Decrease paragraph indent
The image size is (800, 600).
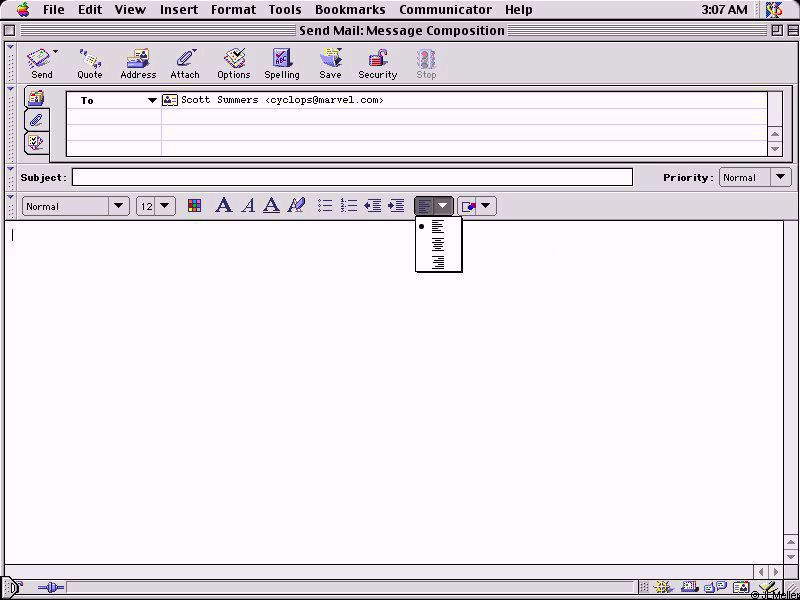pos(372,206)
